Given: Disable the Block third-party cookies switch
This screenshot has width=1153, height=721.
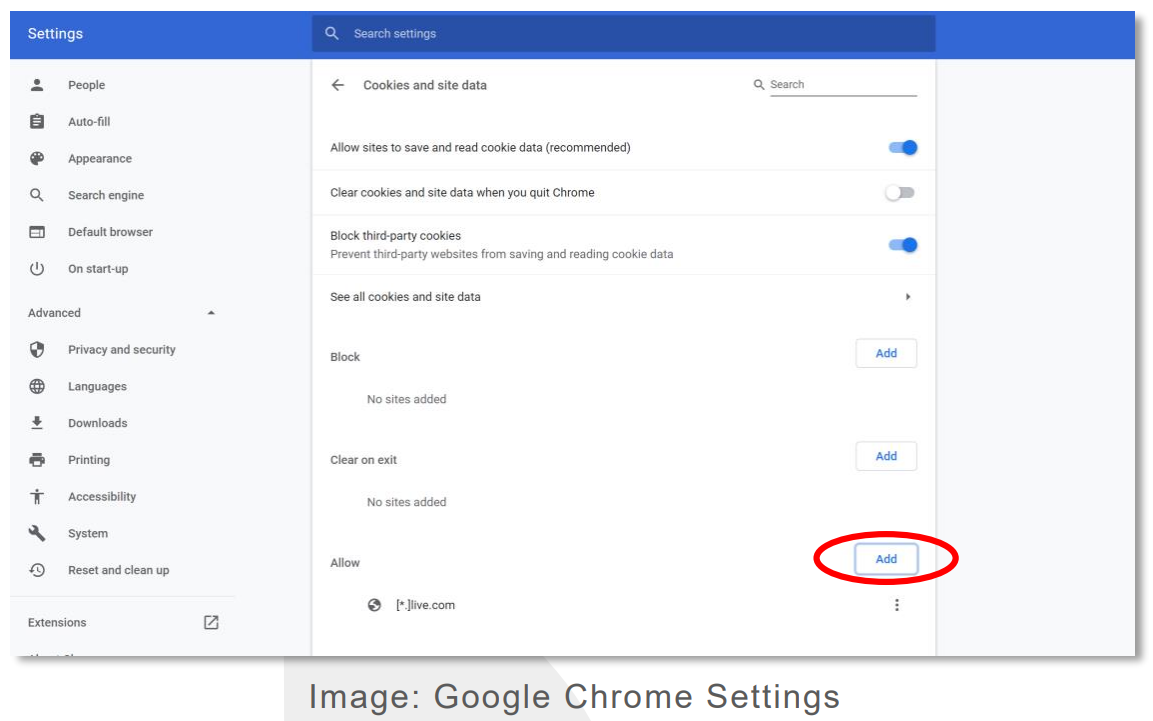Looking at the screenshot, I should [x=902, y=245].
